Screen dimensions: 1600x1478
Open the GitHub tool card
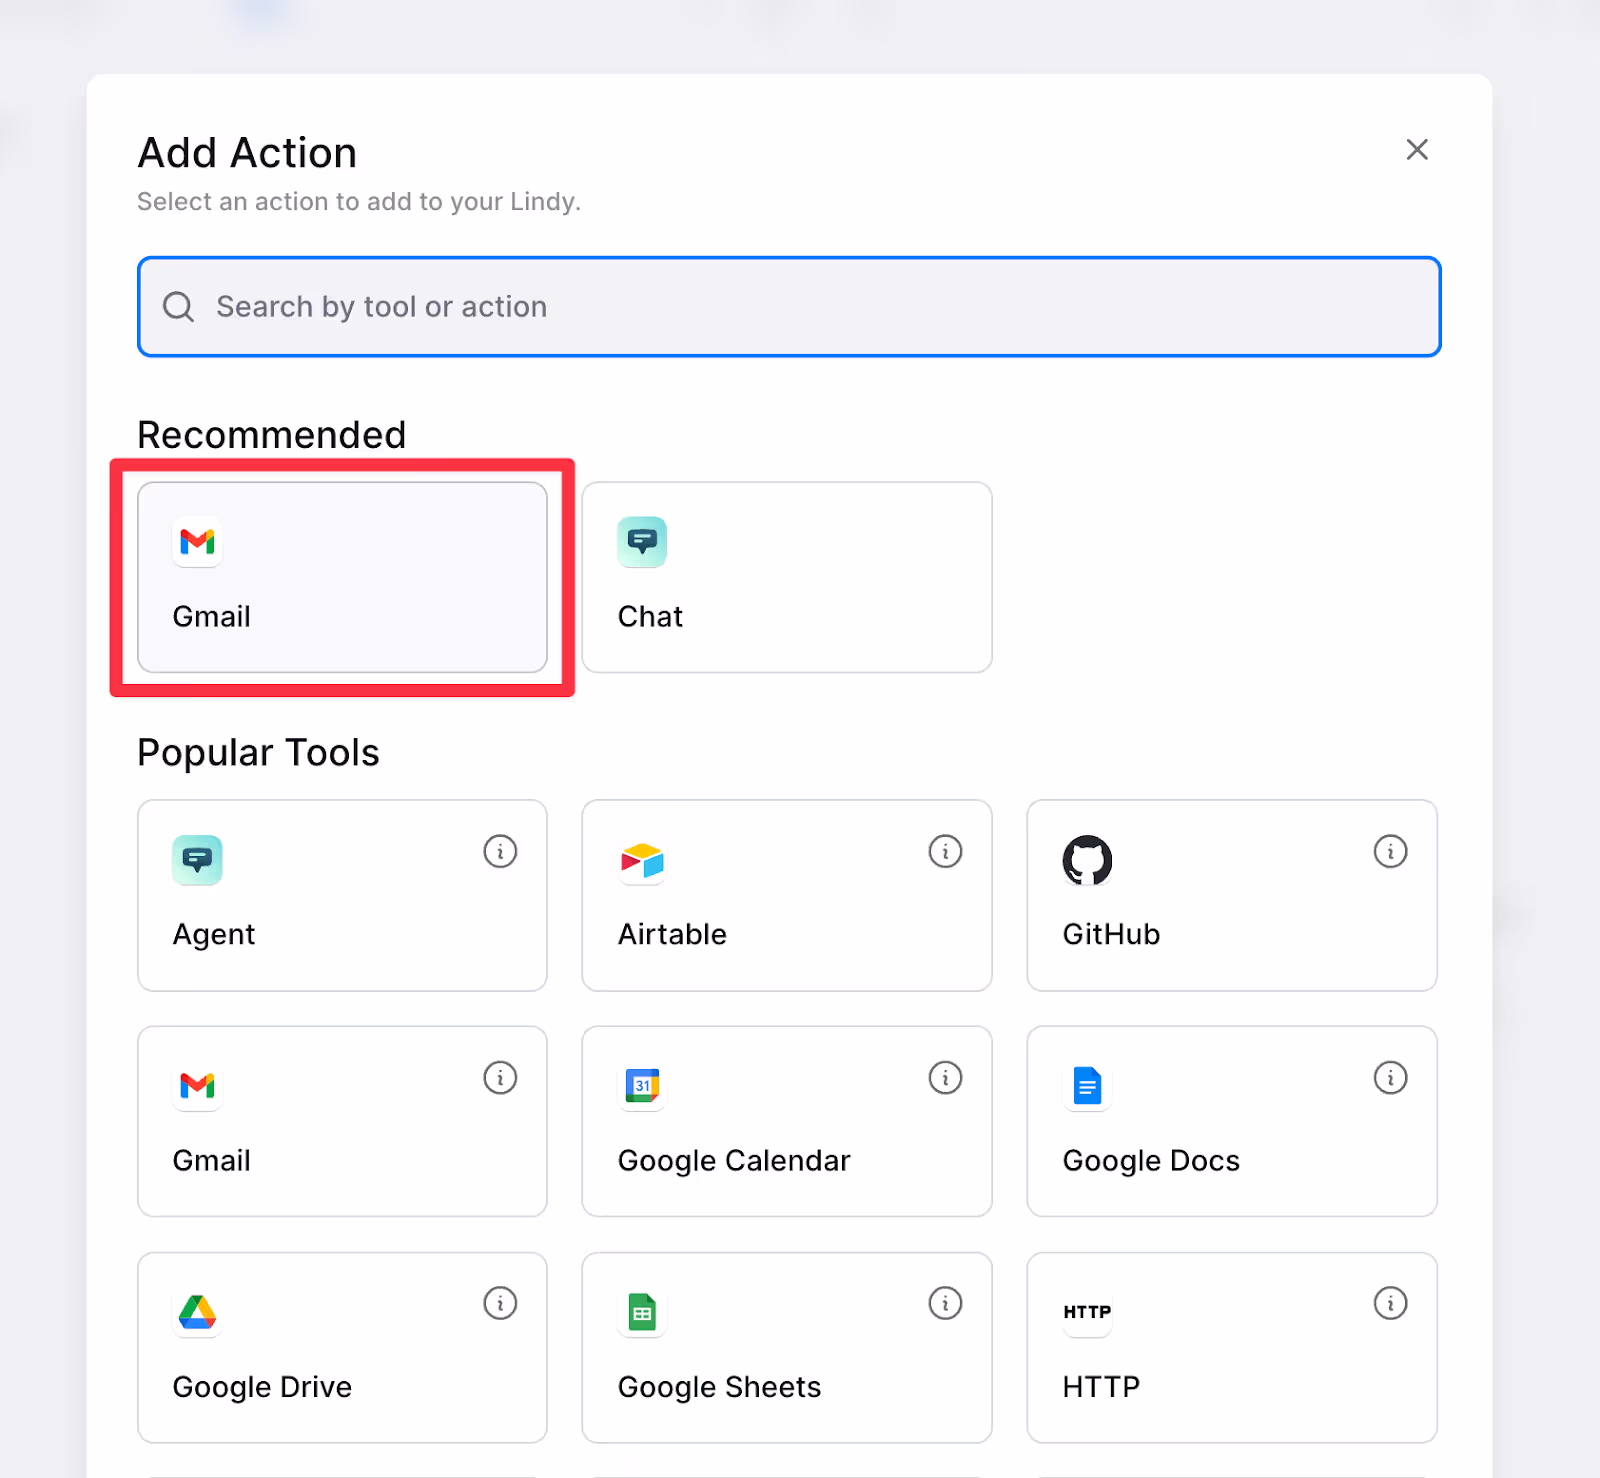pos(1232,895)
